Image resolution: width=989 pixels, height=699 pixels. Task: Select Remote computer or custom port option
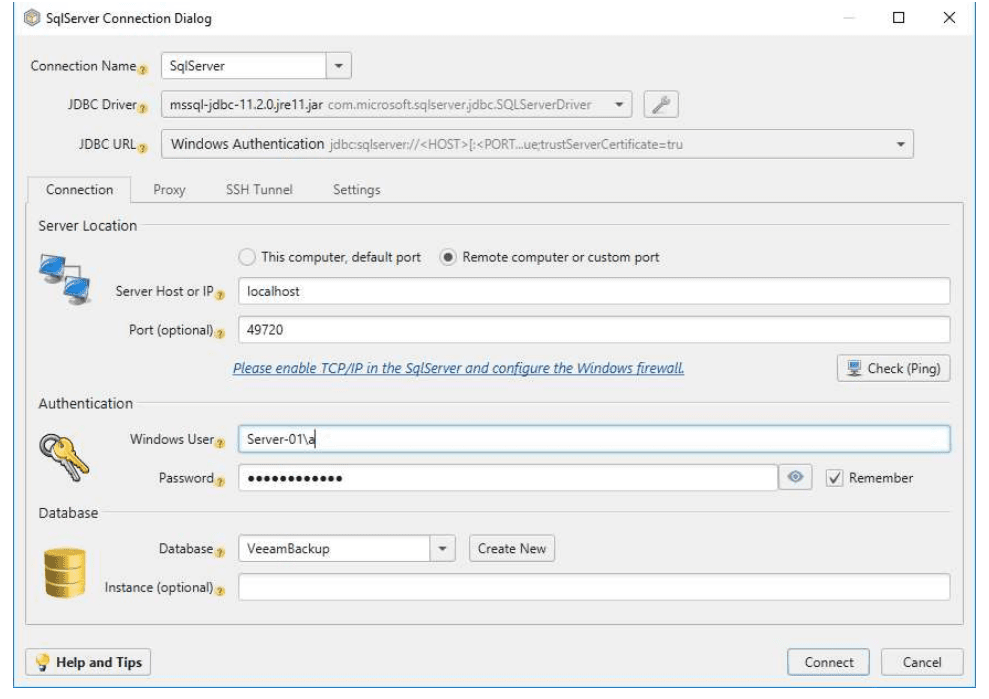tap(448, 257)
